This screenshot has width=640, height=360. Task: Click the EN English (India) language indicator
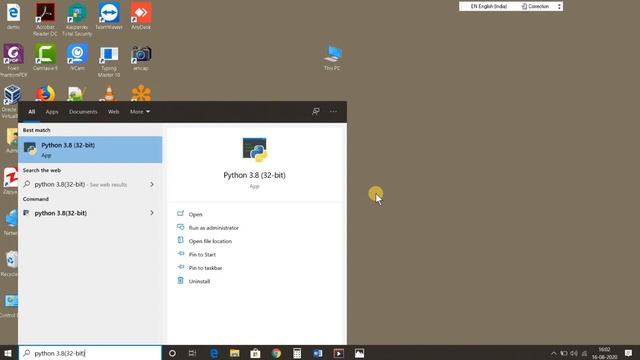click(x=489, y=7)
